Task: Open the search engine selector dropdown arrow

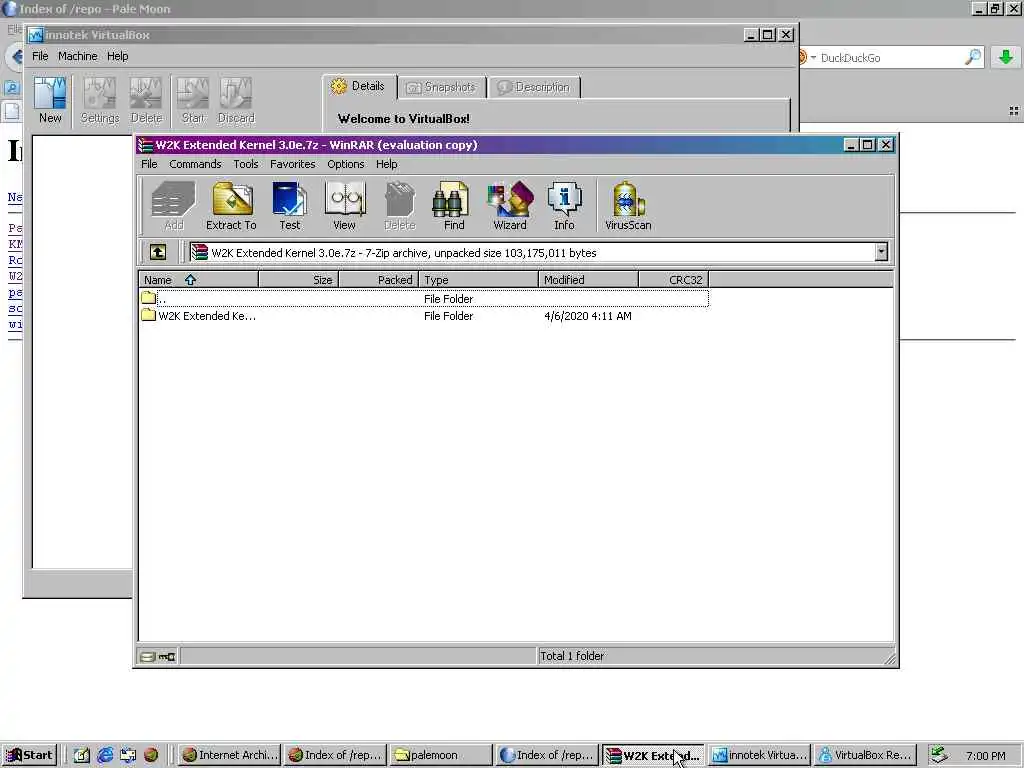Action: (813, 57)
